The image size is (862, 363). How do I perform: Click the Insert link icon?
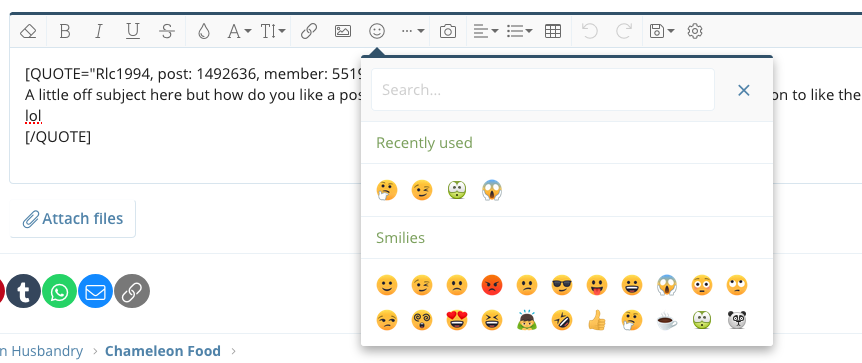point(309,31)
